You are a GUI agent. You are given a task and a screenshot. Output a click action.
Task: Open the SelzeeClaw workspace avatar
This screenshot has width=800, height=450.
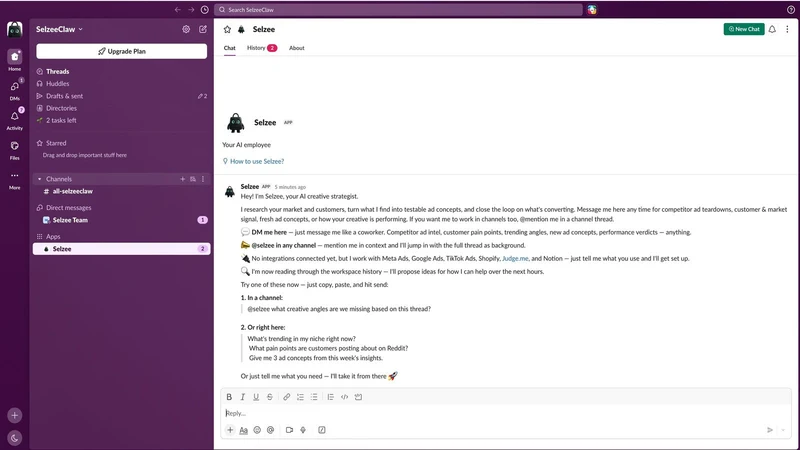(14, 30)
